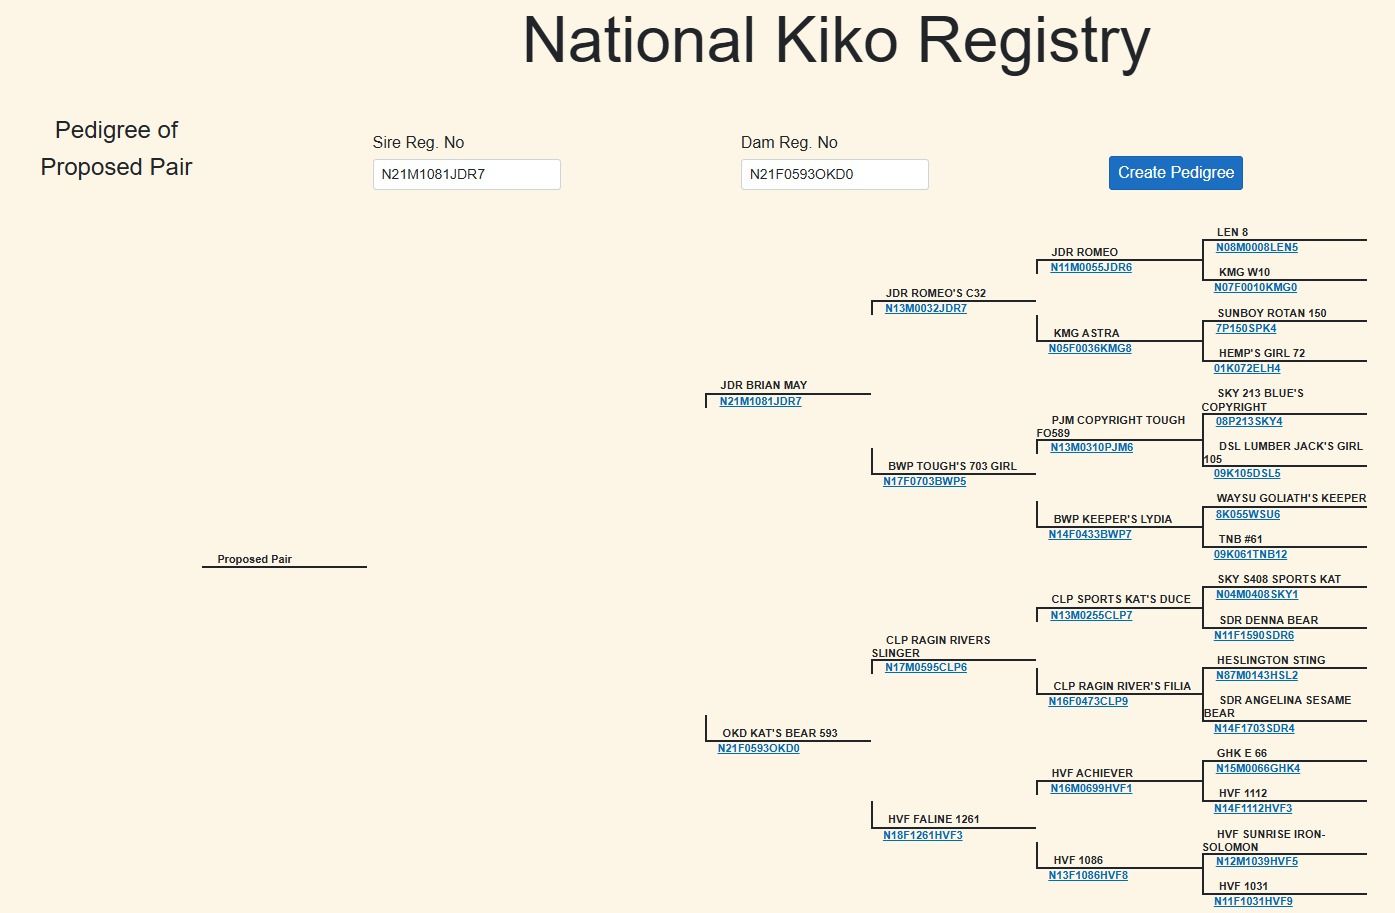This screenshot has width=1395, height=913.
Task: Click N08M0008LEN5 link under LEN 8
Action: coord(1257,247)
